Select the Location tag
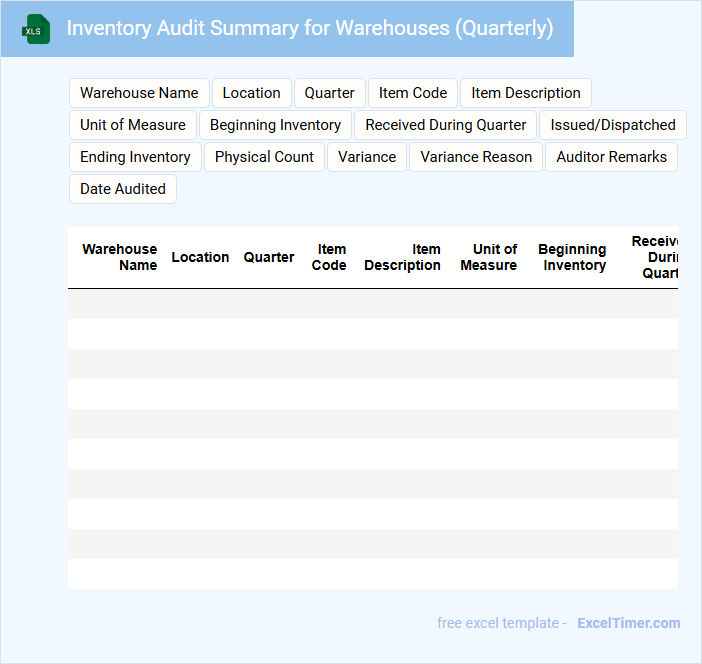Screen dimensions: 702x664 (251, 93)
